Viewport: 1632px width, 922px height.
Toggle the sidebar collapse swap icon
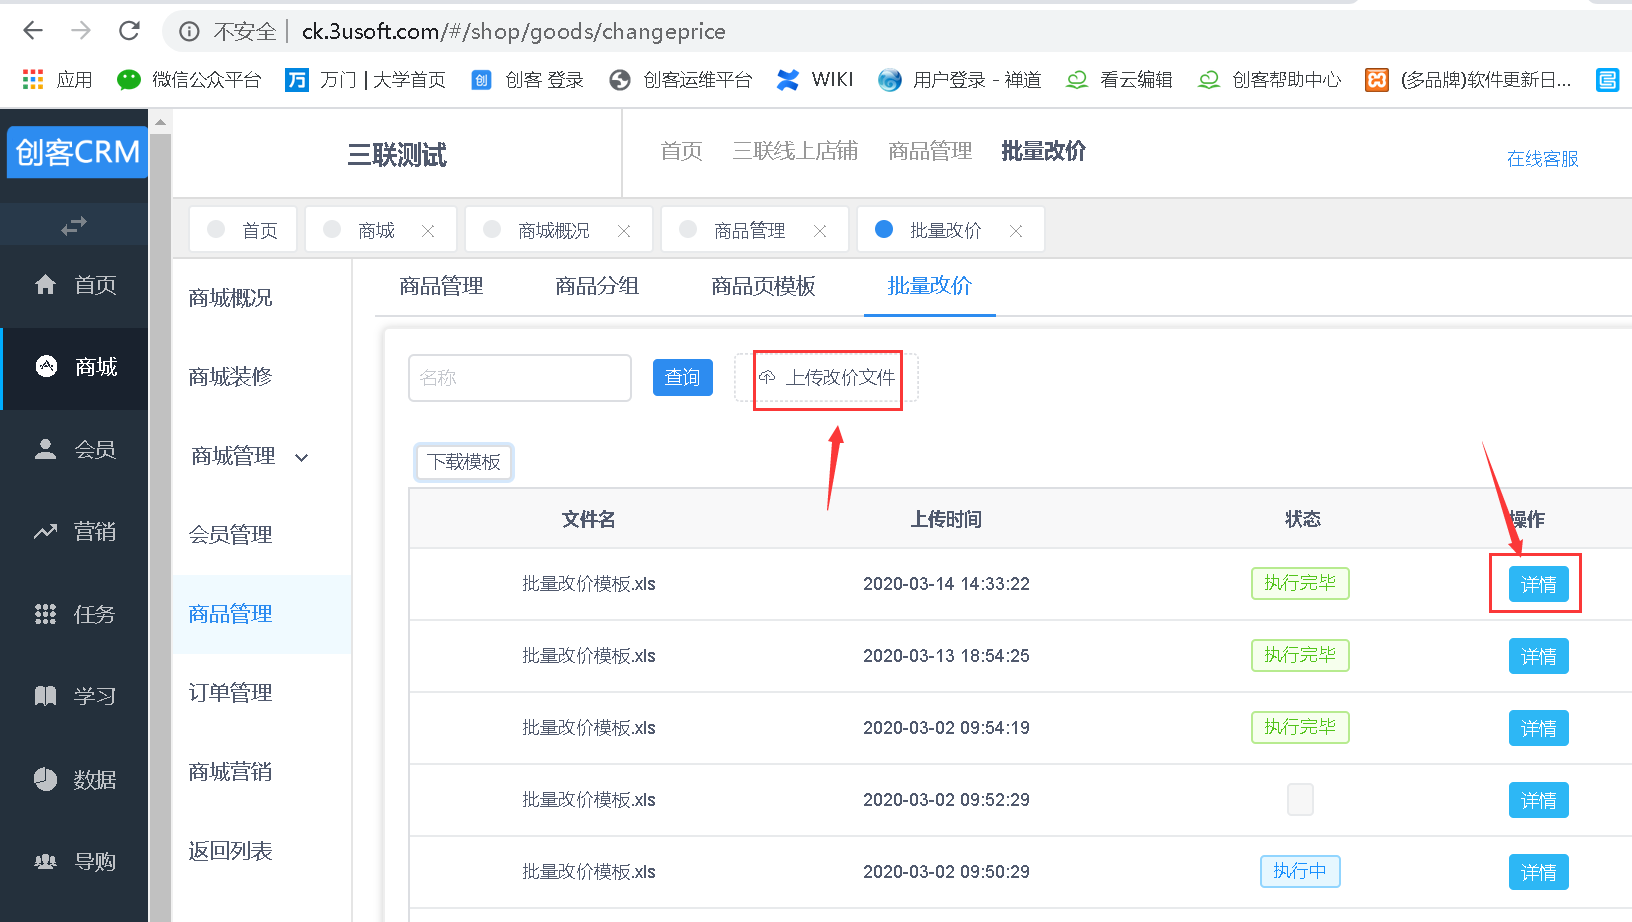(x=74, y=226)
